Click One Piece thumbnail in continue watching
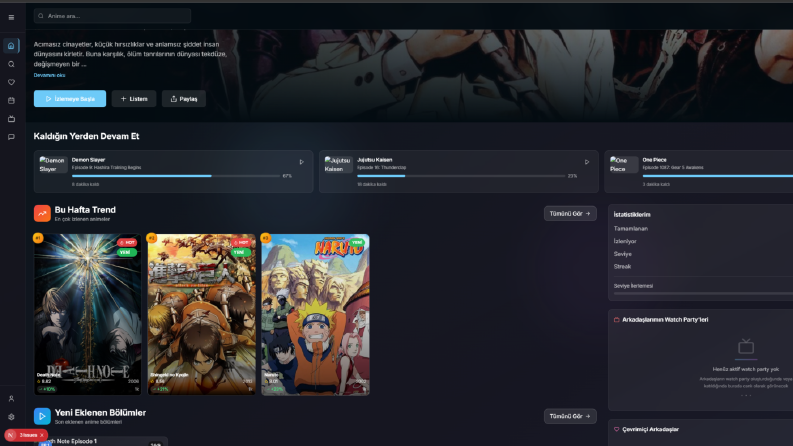 (624, 165)
